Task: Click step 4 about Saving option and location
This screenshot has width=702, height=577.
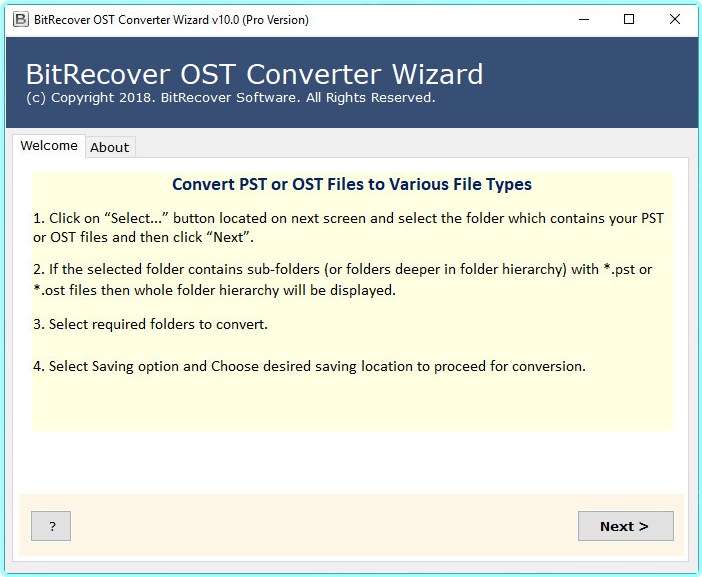Action: coord(309,366)
